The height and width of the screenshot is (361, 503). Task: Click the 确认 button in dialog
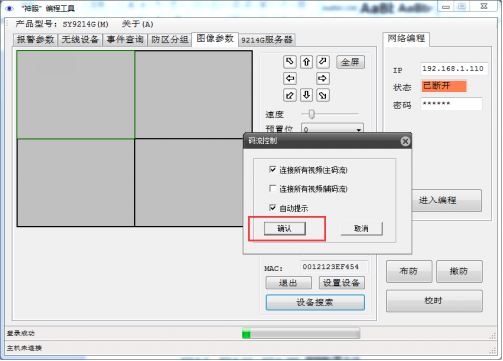point(285,229)
